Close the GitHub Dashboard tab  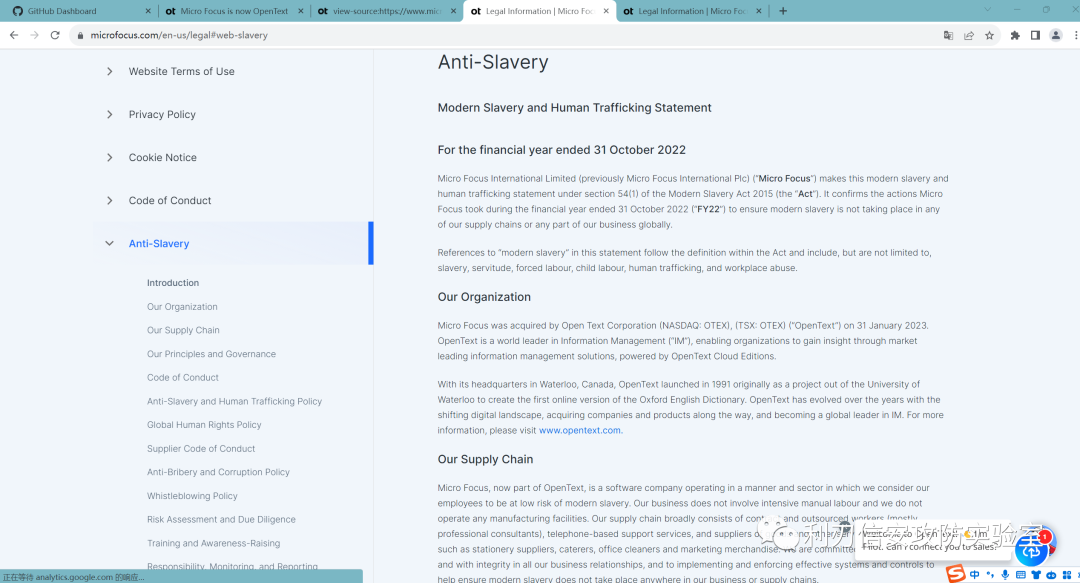pos(148,11)
